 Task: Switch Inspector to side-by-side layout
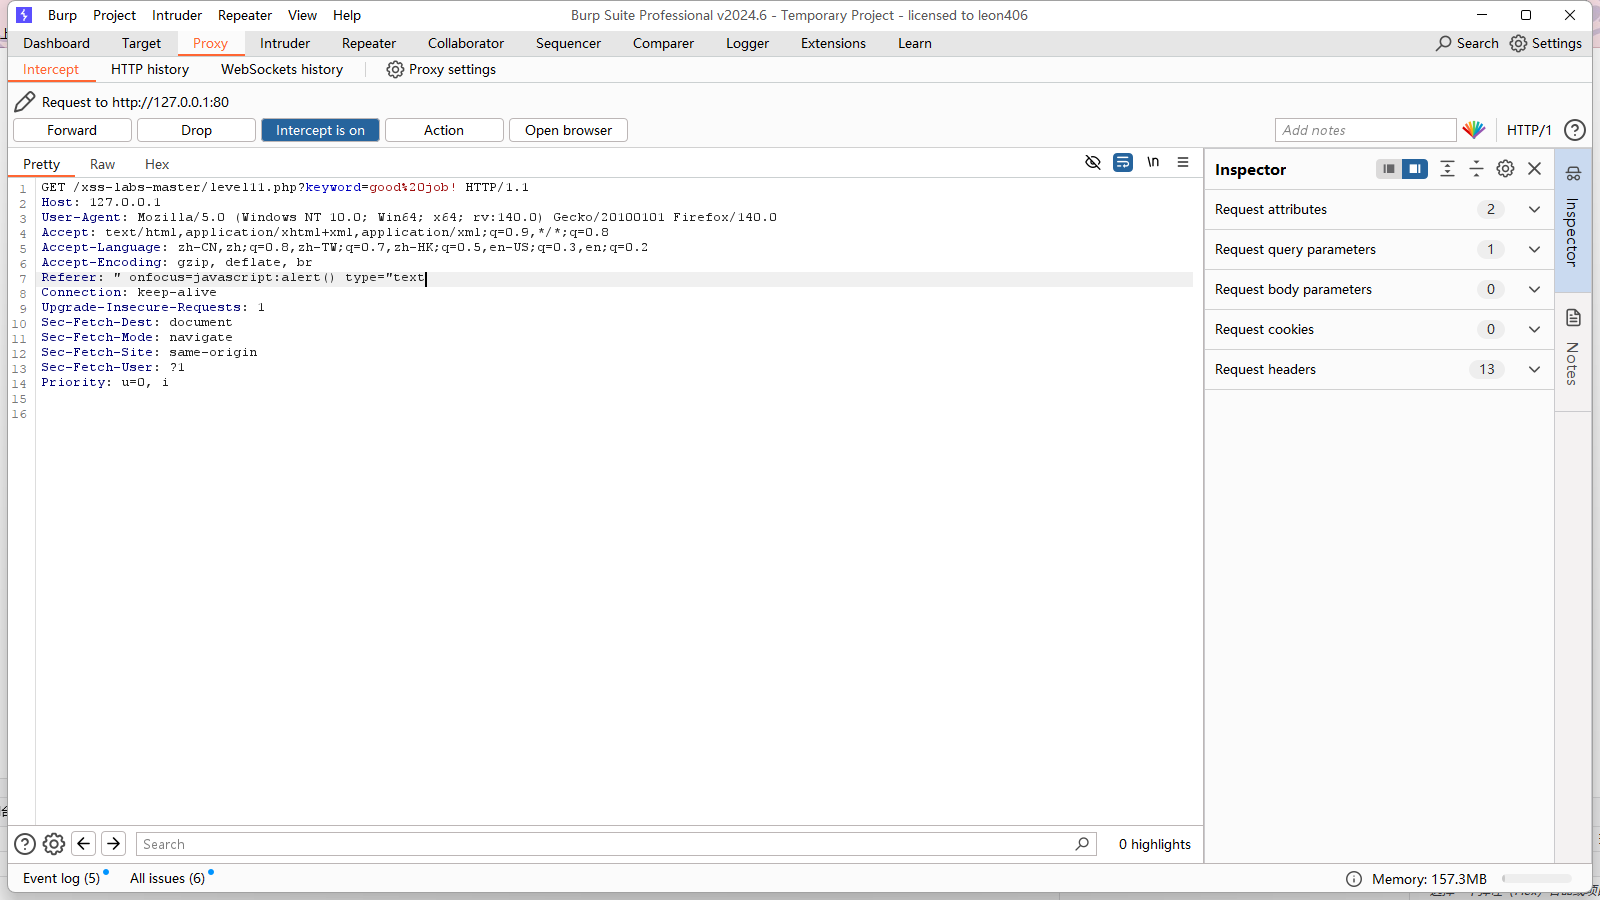pyautogui.click(x=1414, y=169)
